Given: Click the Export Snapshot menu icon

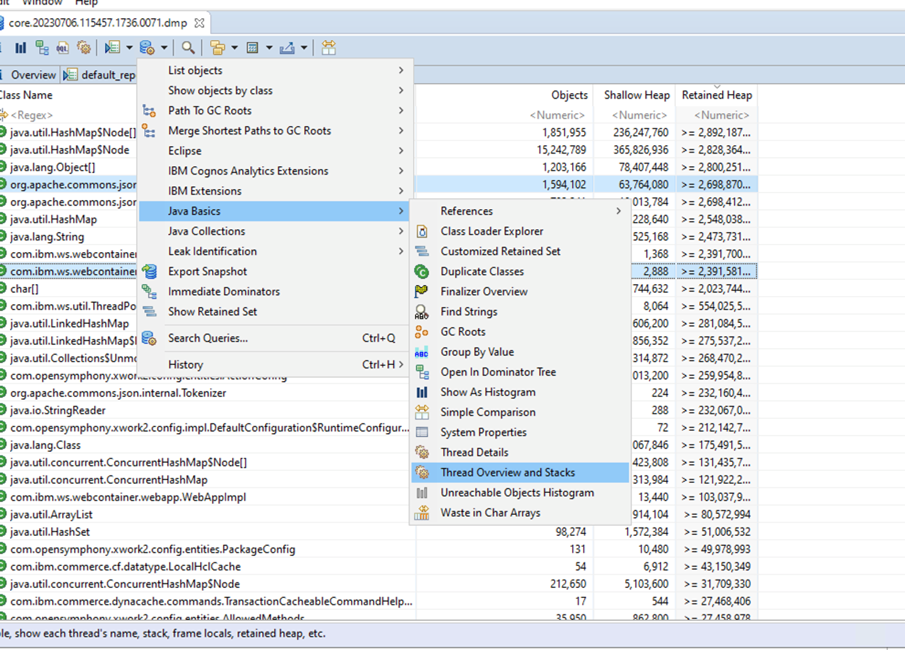Looking at the screenshot, I should coord(149,272).
